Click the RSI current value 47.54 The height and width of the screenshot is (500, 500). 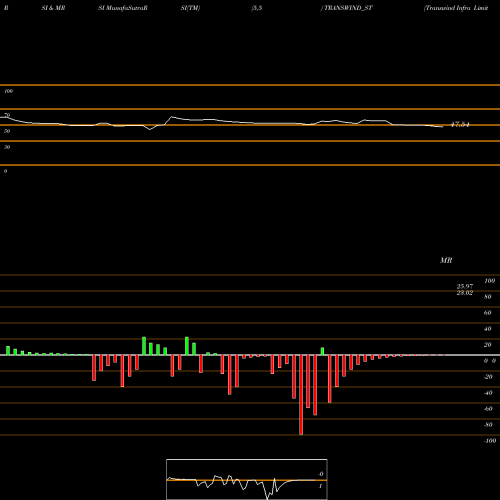(x=460, y=125)
